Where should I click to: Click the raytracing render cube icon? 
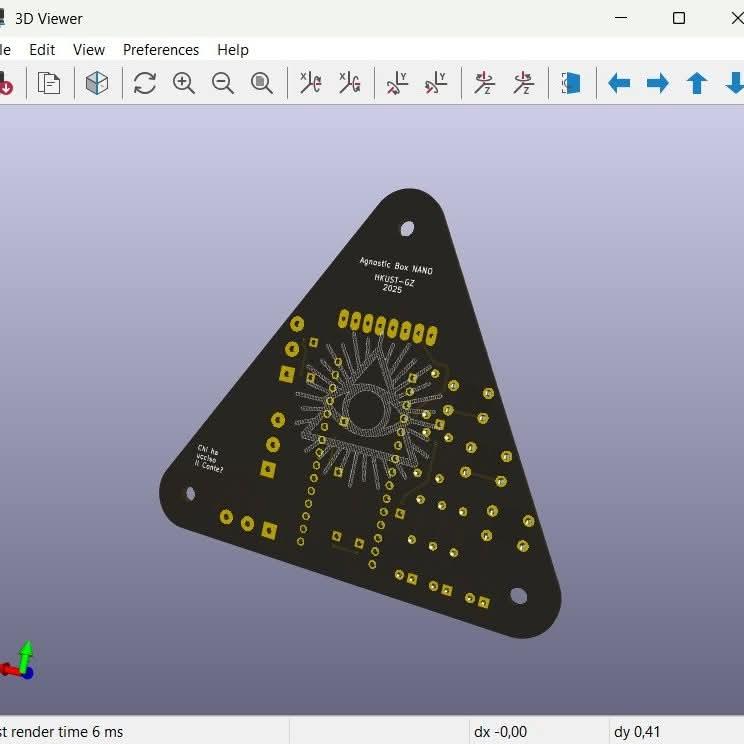97,83
